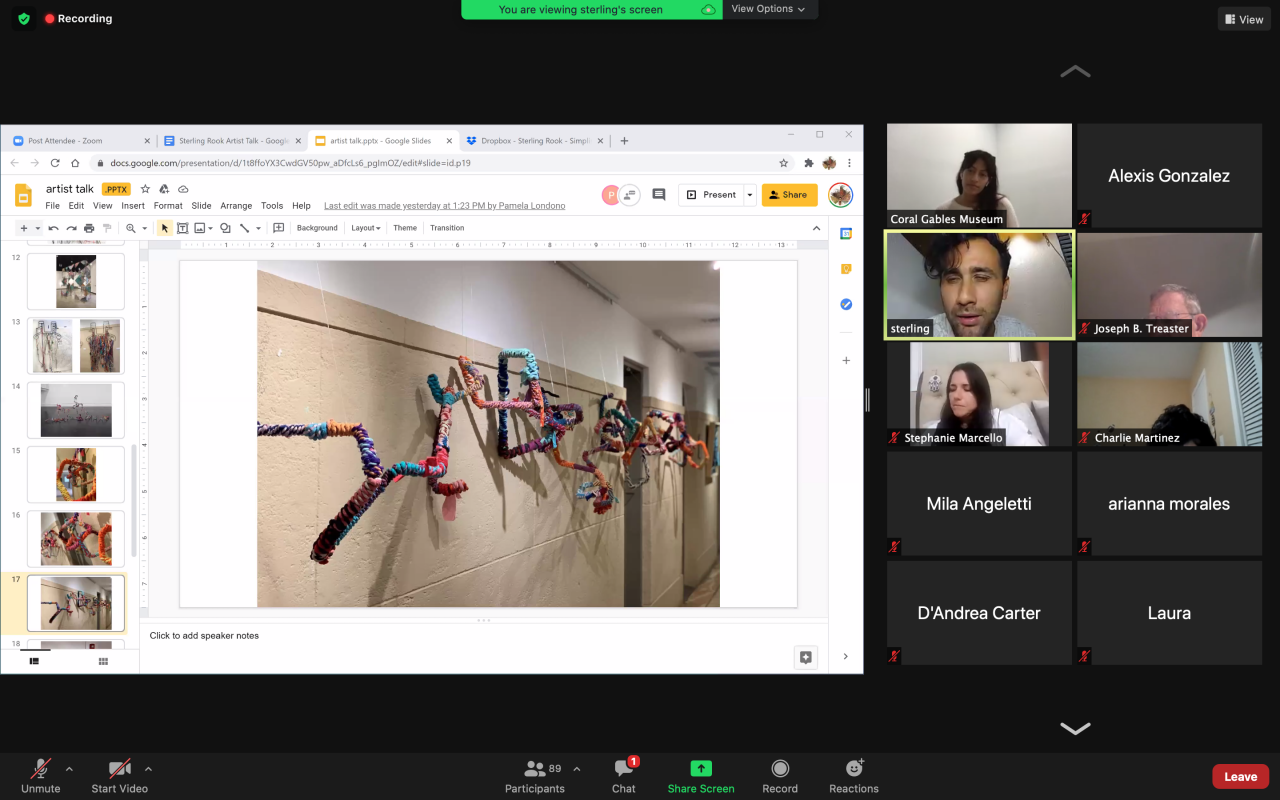1280x800 pixels.
Task: Select slide 13 thumbnail
Action: tap(76, 346)
